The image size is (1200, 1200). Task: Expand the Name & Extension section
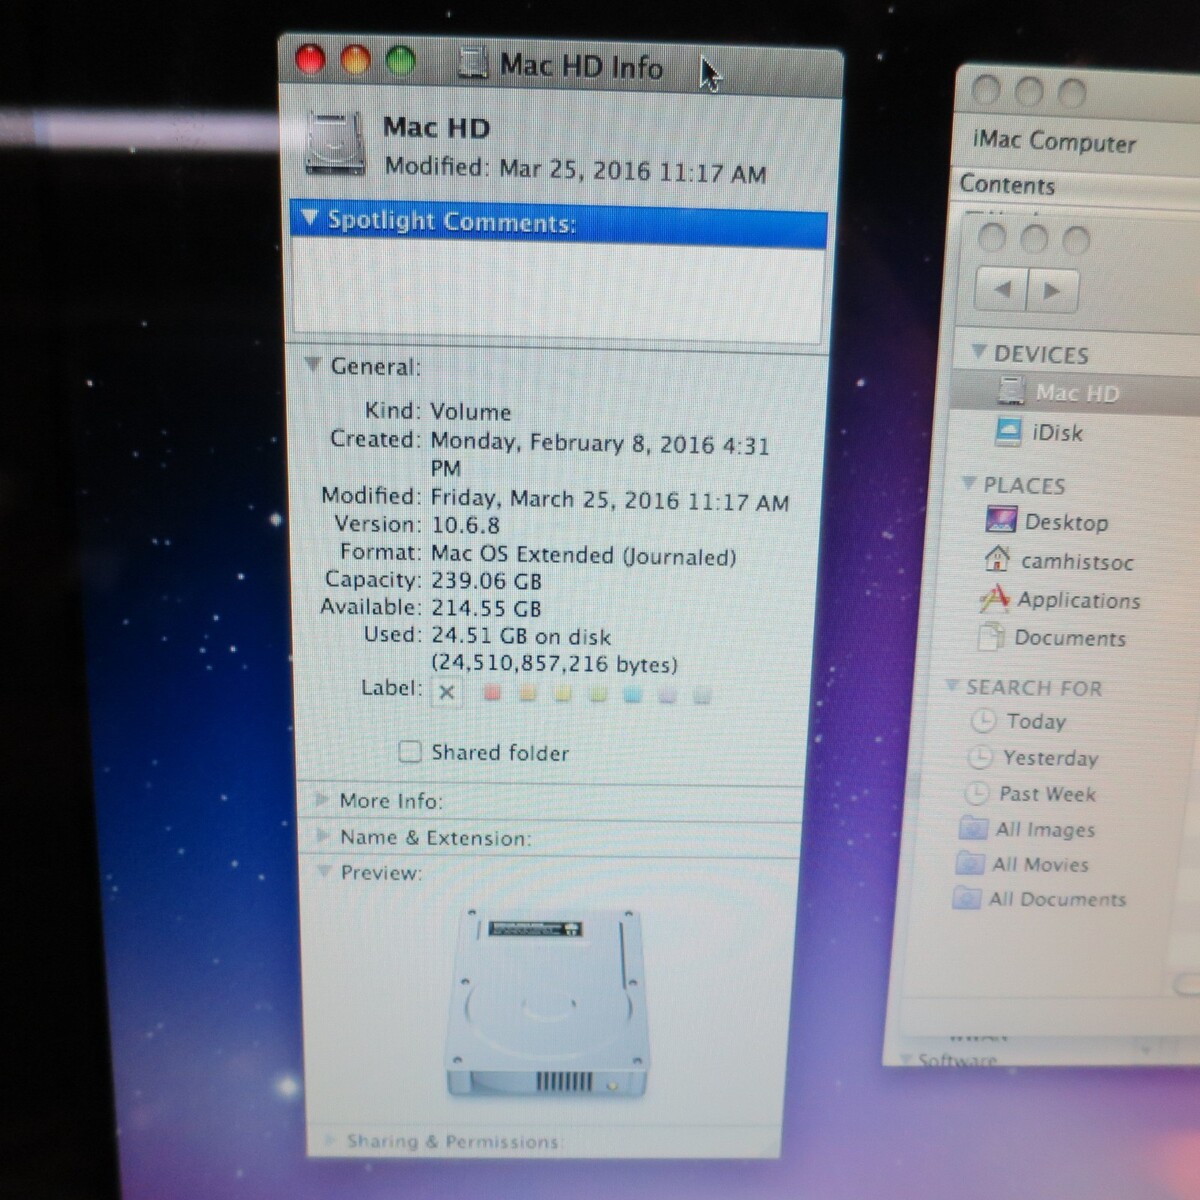(x=322, y=836)
